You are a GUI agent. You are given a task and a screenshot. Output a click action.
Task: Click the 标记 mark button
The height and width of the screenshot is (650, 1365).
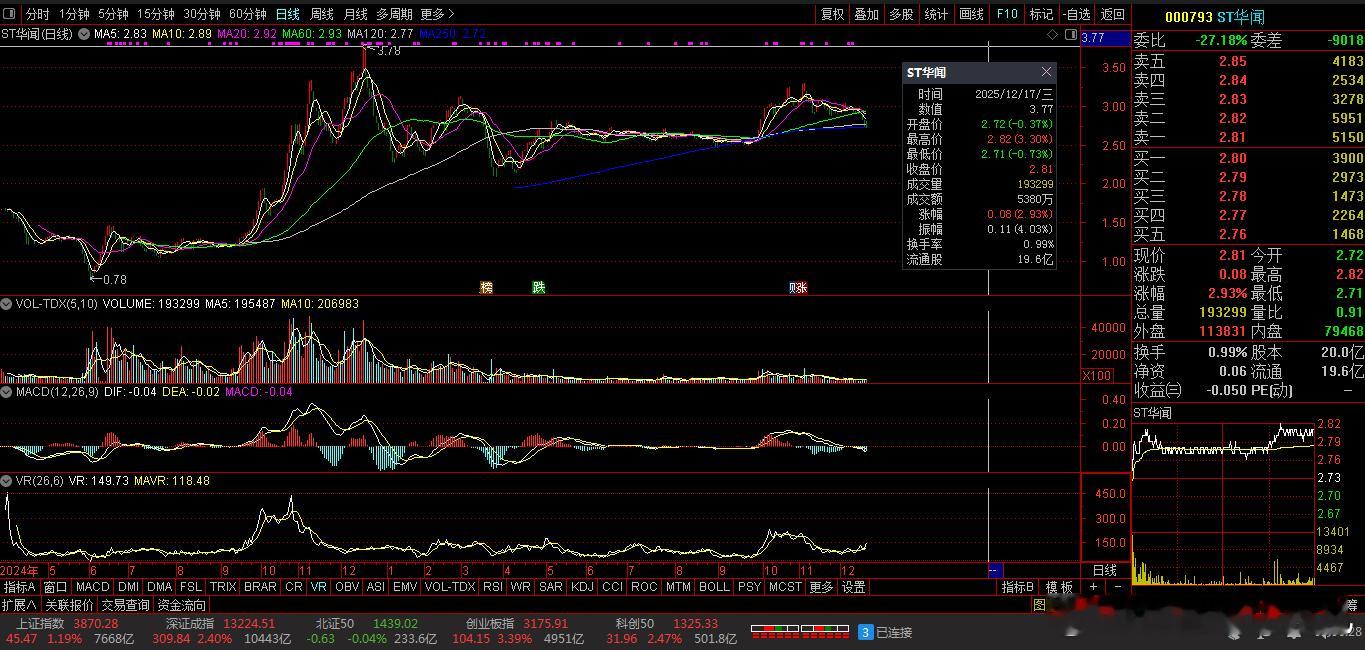pyautogui.click(x=1041, y=14)
